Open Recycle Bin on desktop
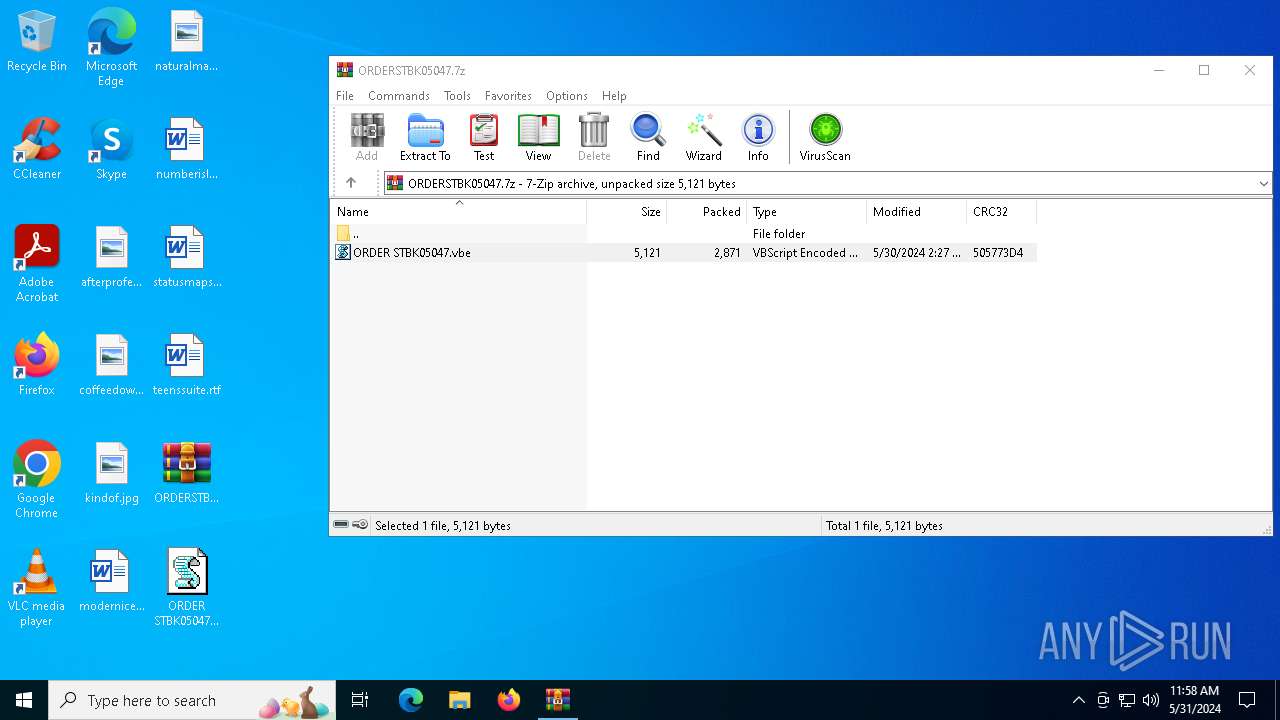 pyautogui.click(x=37, y=41)
